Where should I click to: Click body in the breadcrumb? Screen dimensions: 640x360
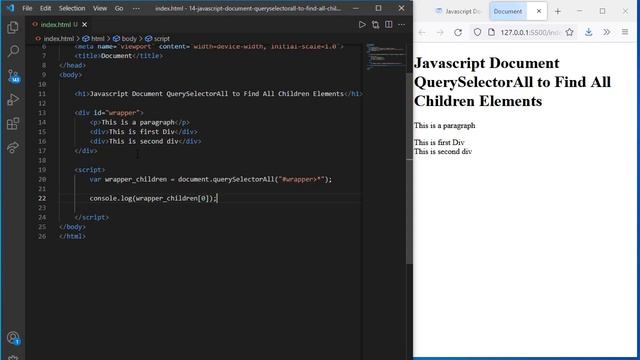click(125, 38)
